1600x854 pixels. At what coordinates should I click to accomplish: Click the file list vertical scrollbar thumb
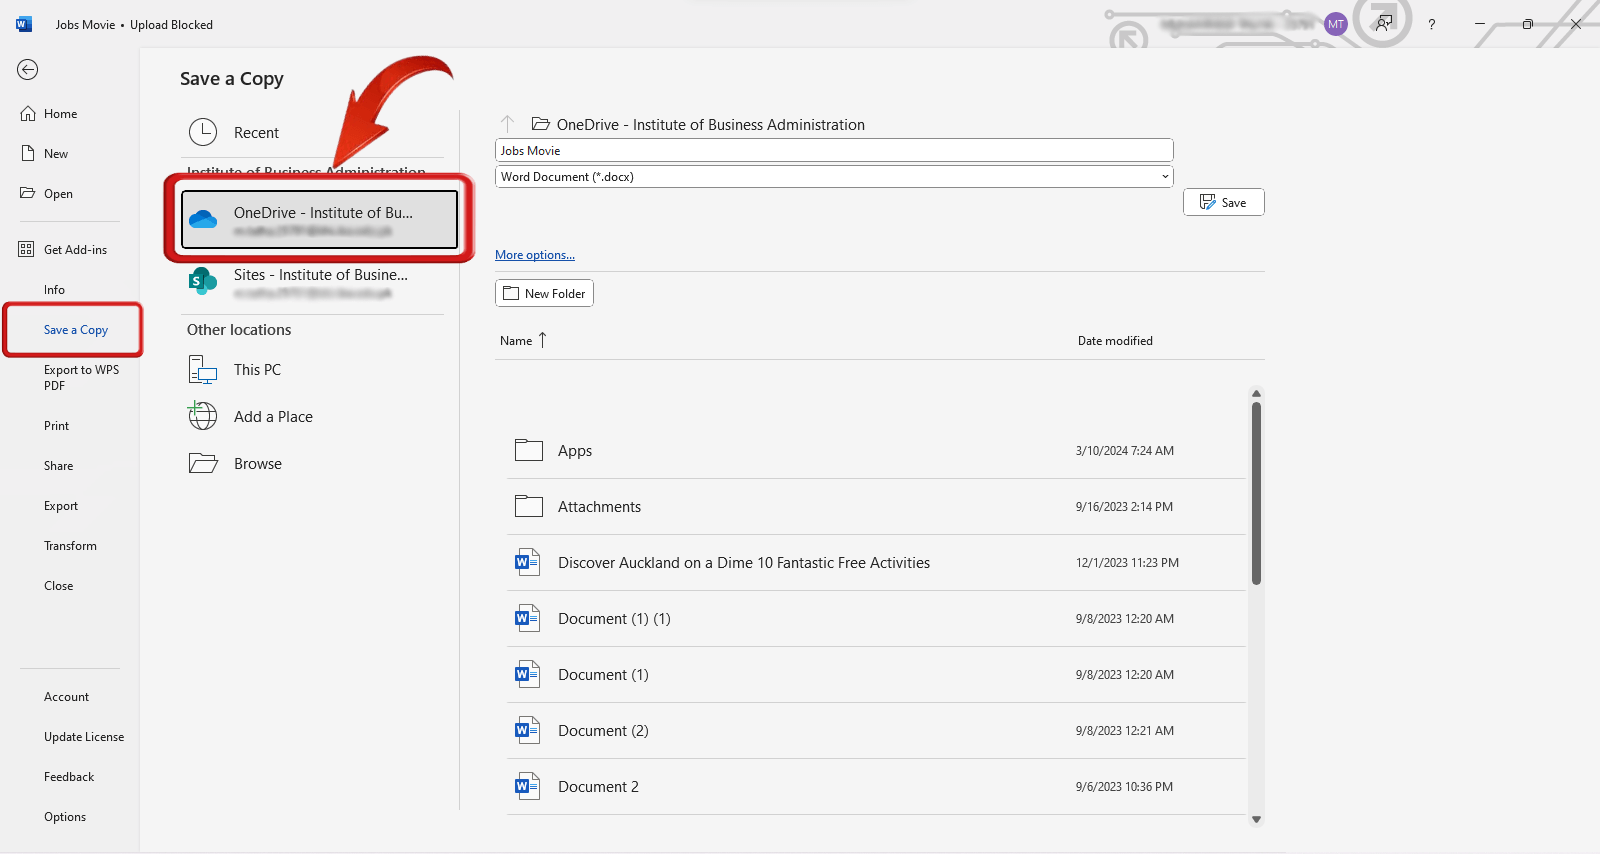(1256, 493)
